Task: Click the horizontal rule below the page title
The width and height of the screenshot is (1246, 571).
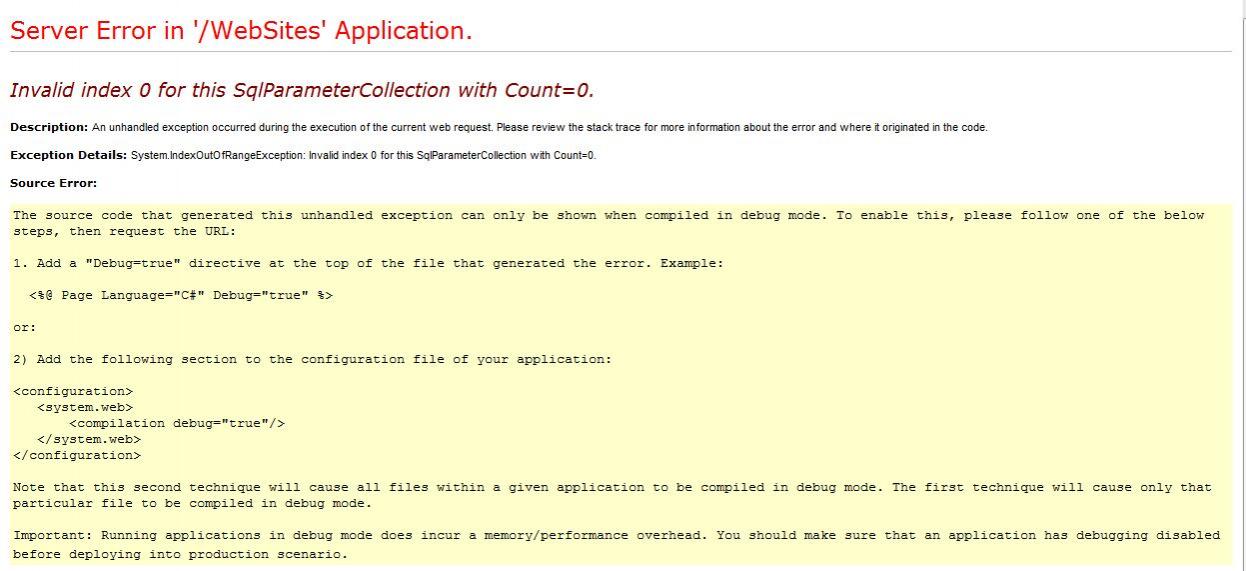Action: click(x=621, y=52)
